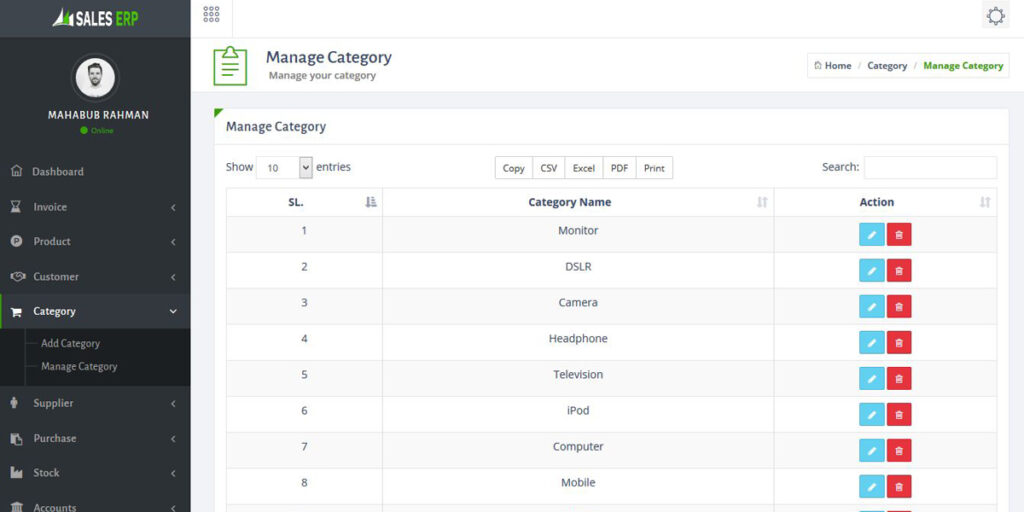The image size is (1024, 512).
Task: Collapse the Category sidebar menu
Action: click(95, 312)
